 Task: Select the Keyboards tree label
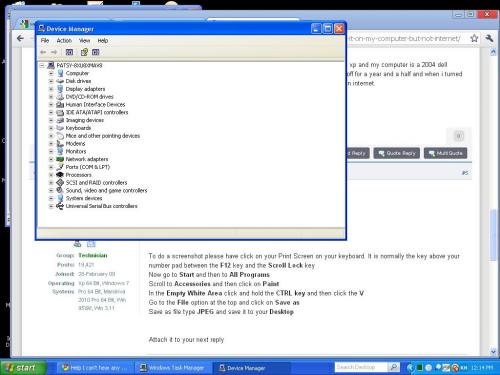pyautogui.click(x=78, y=128)
